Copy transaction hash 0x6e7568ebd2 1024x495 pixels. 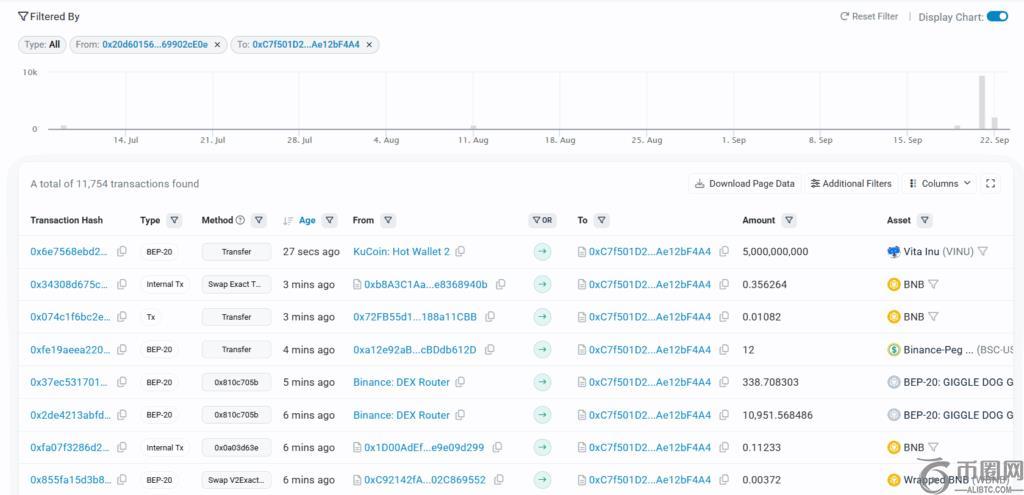(122, 252)
